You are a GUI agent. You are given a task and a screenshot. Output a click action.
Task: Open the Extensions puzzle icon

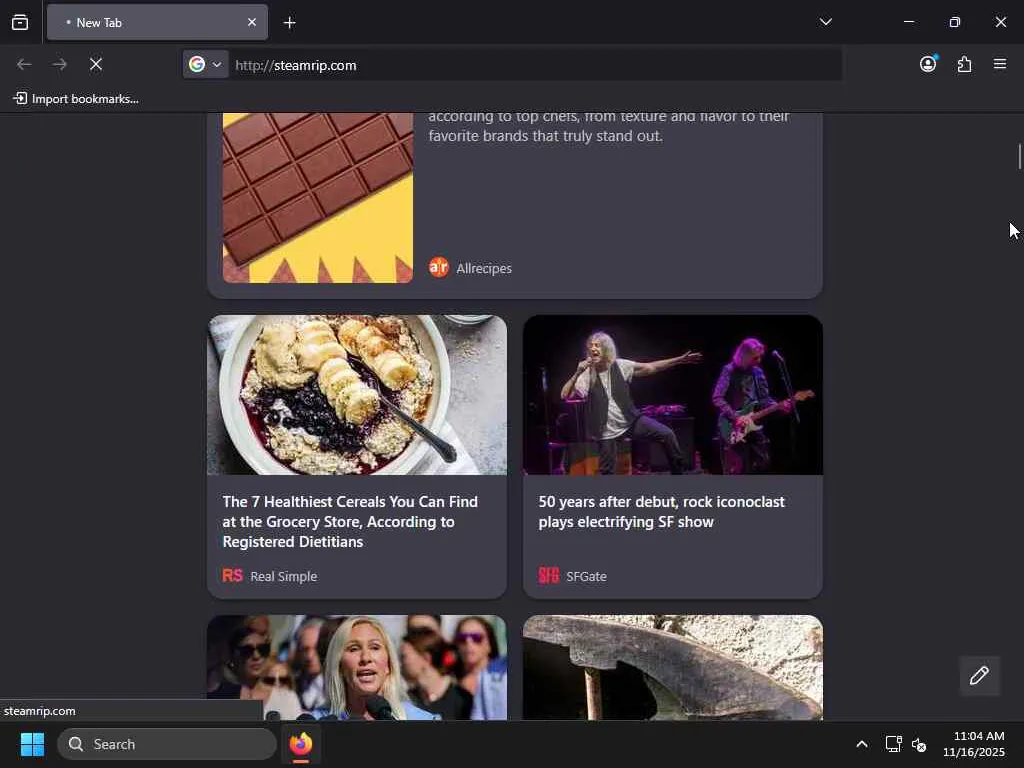point(964,64)
